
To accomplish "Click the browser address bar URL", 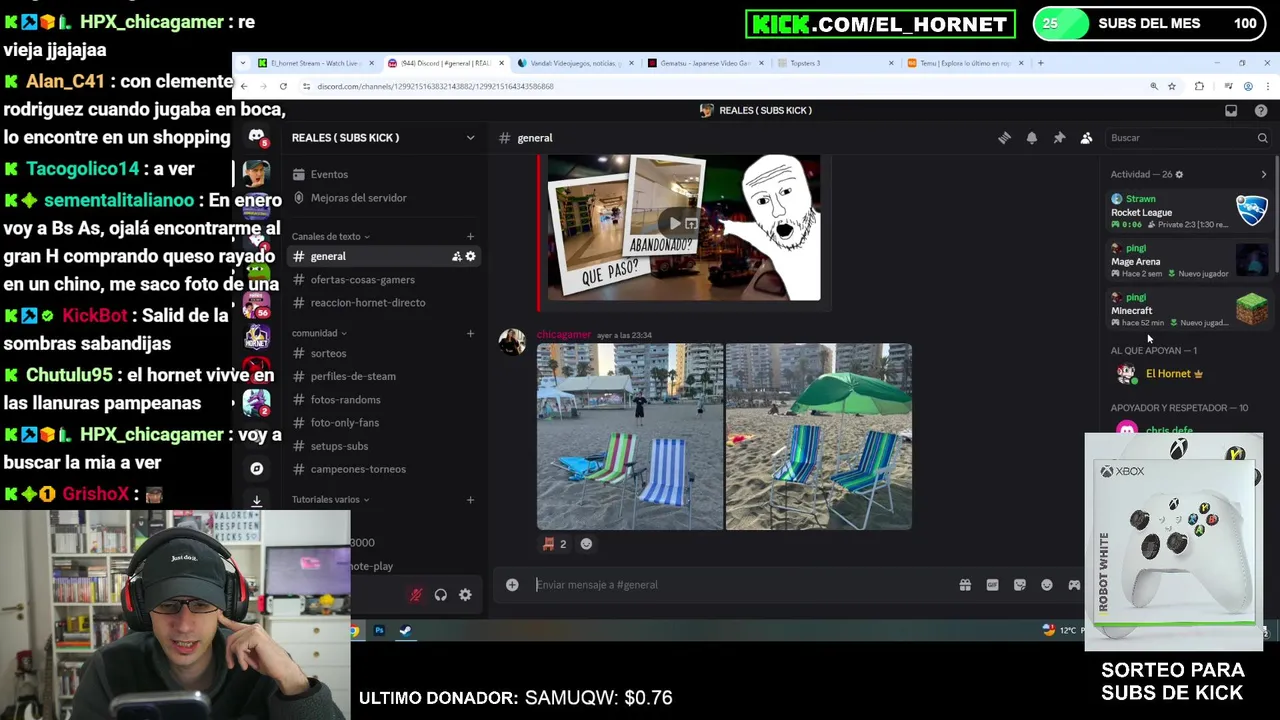I will 435,86.
